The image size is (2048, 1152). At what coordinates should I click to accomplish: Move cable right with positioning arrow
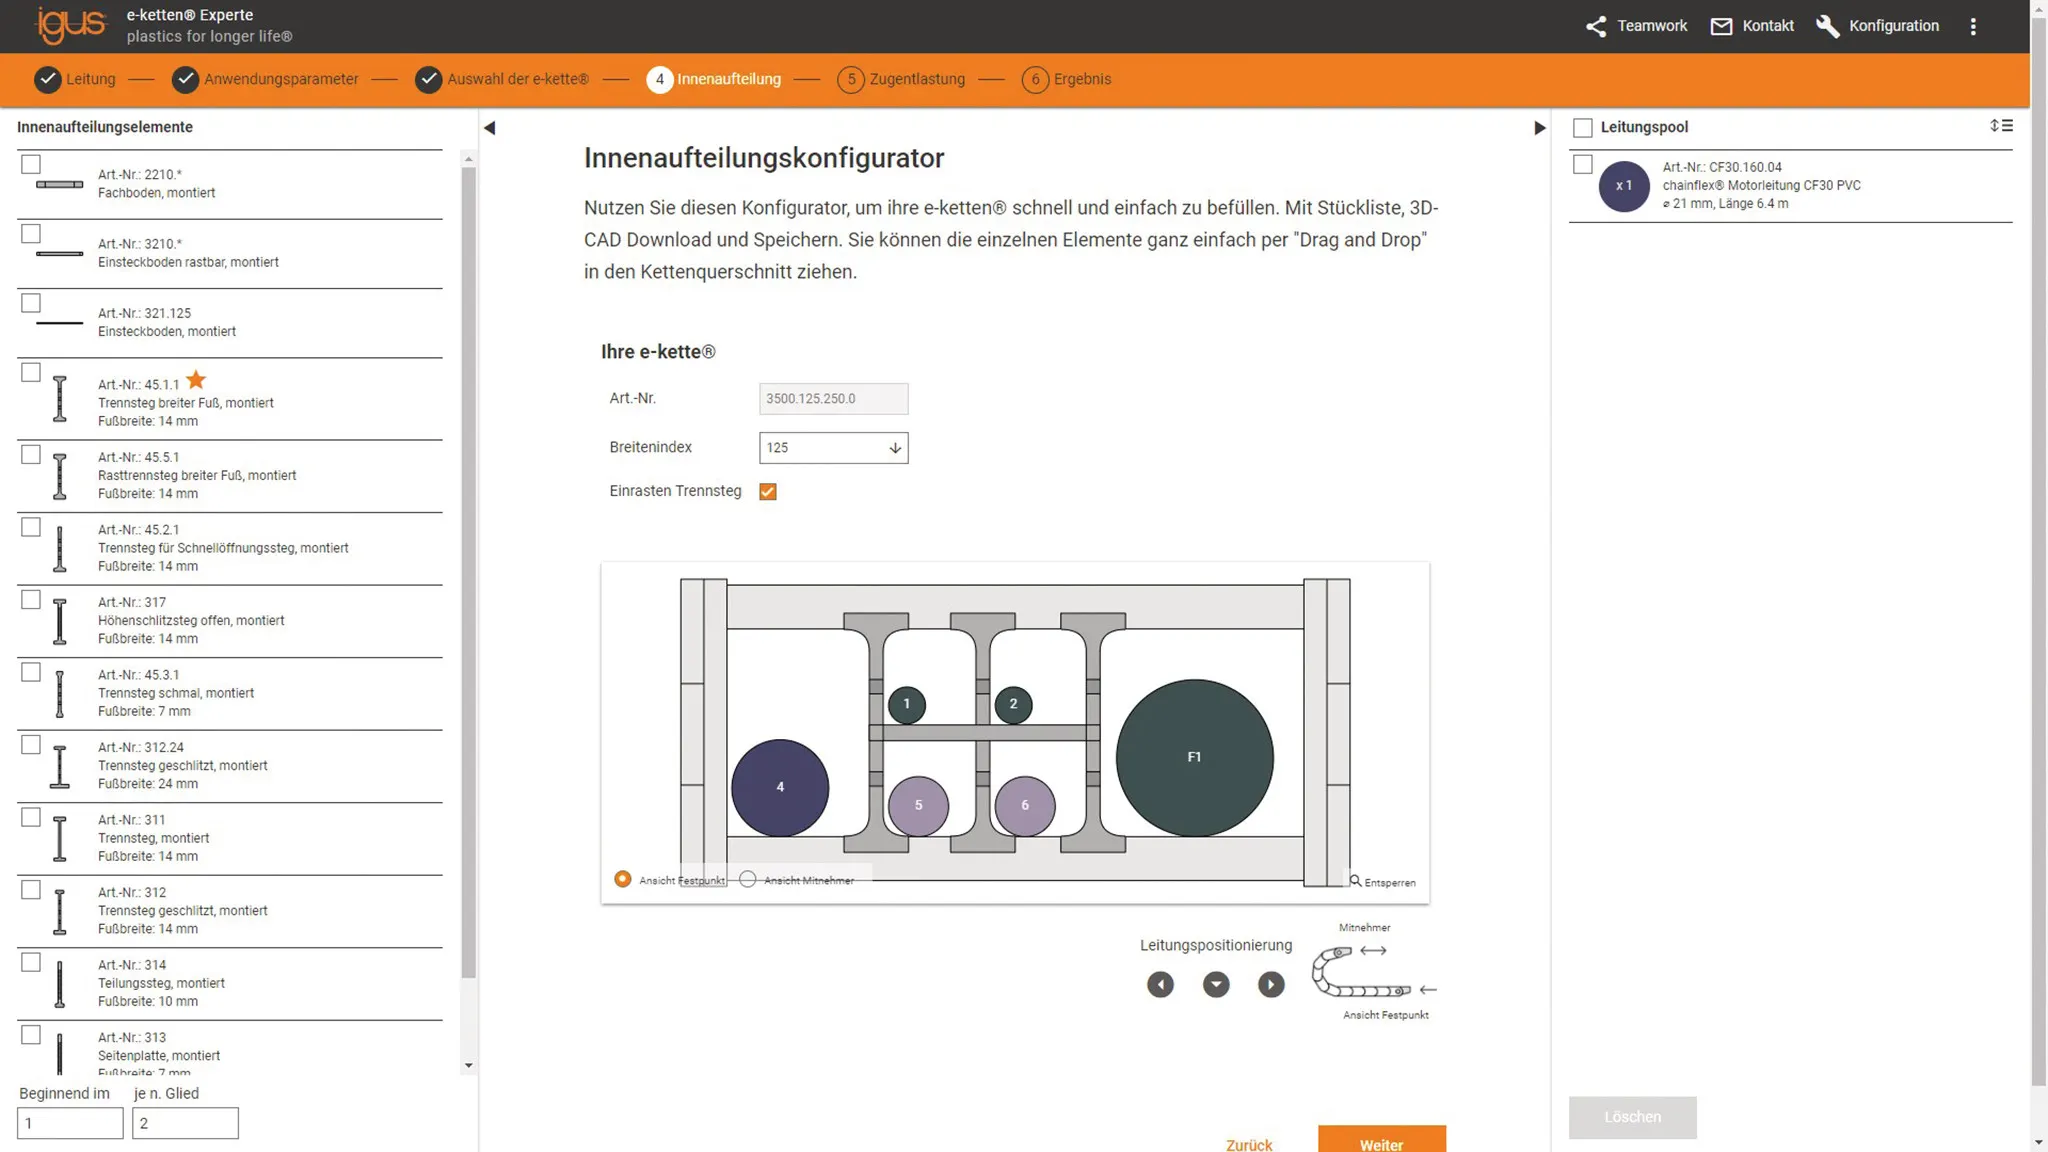(x=1271, y=985)
